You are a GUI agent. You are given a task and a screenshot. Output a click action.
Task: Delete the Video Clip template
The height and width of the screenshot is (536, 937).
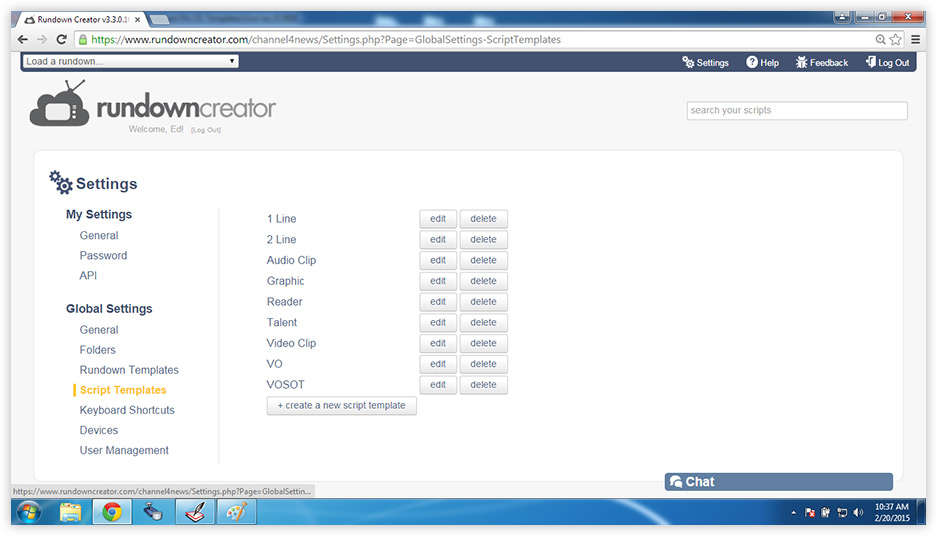[483, 344]
